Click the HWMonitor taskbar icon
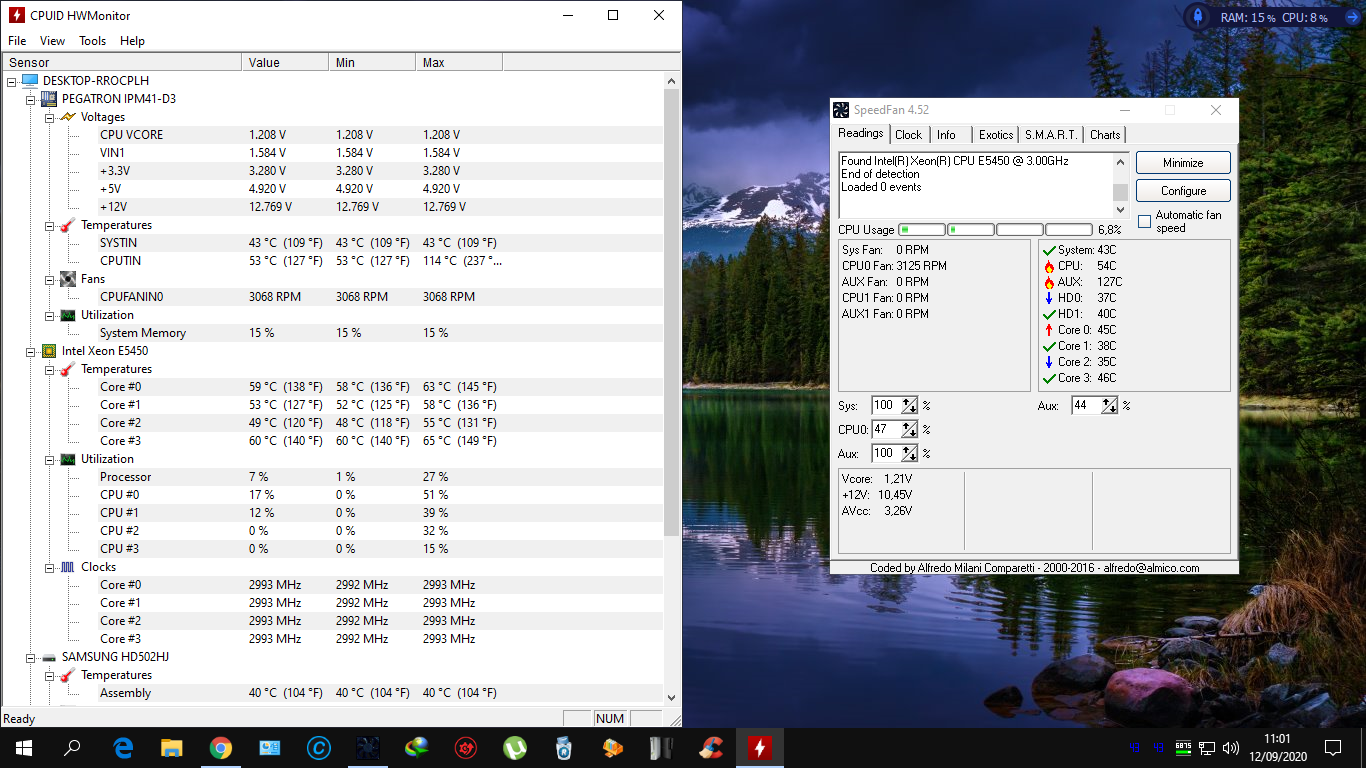 [x=760, y=747]
